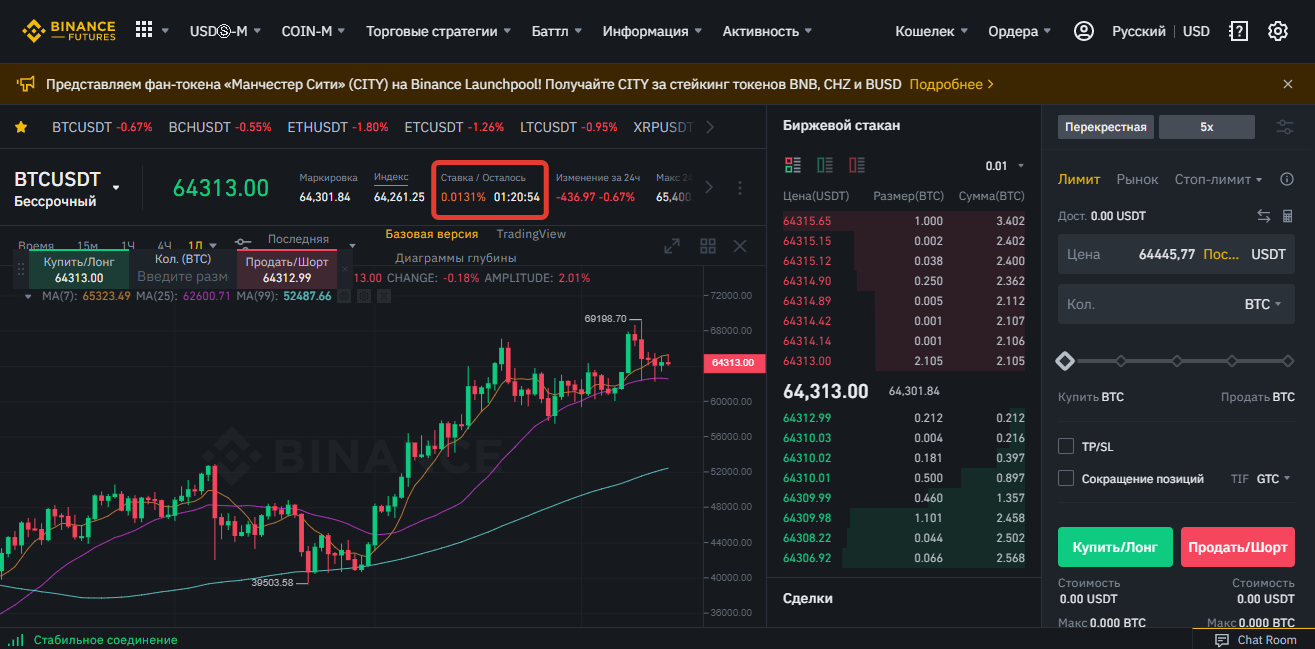
Task: Adjust the 5x leverage button
Action: [1207, 127]
